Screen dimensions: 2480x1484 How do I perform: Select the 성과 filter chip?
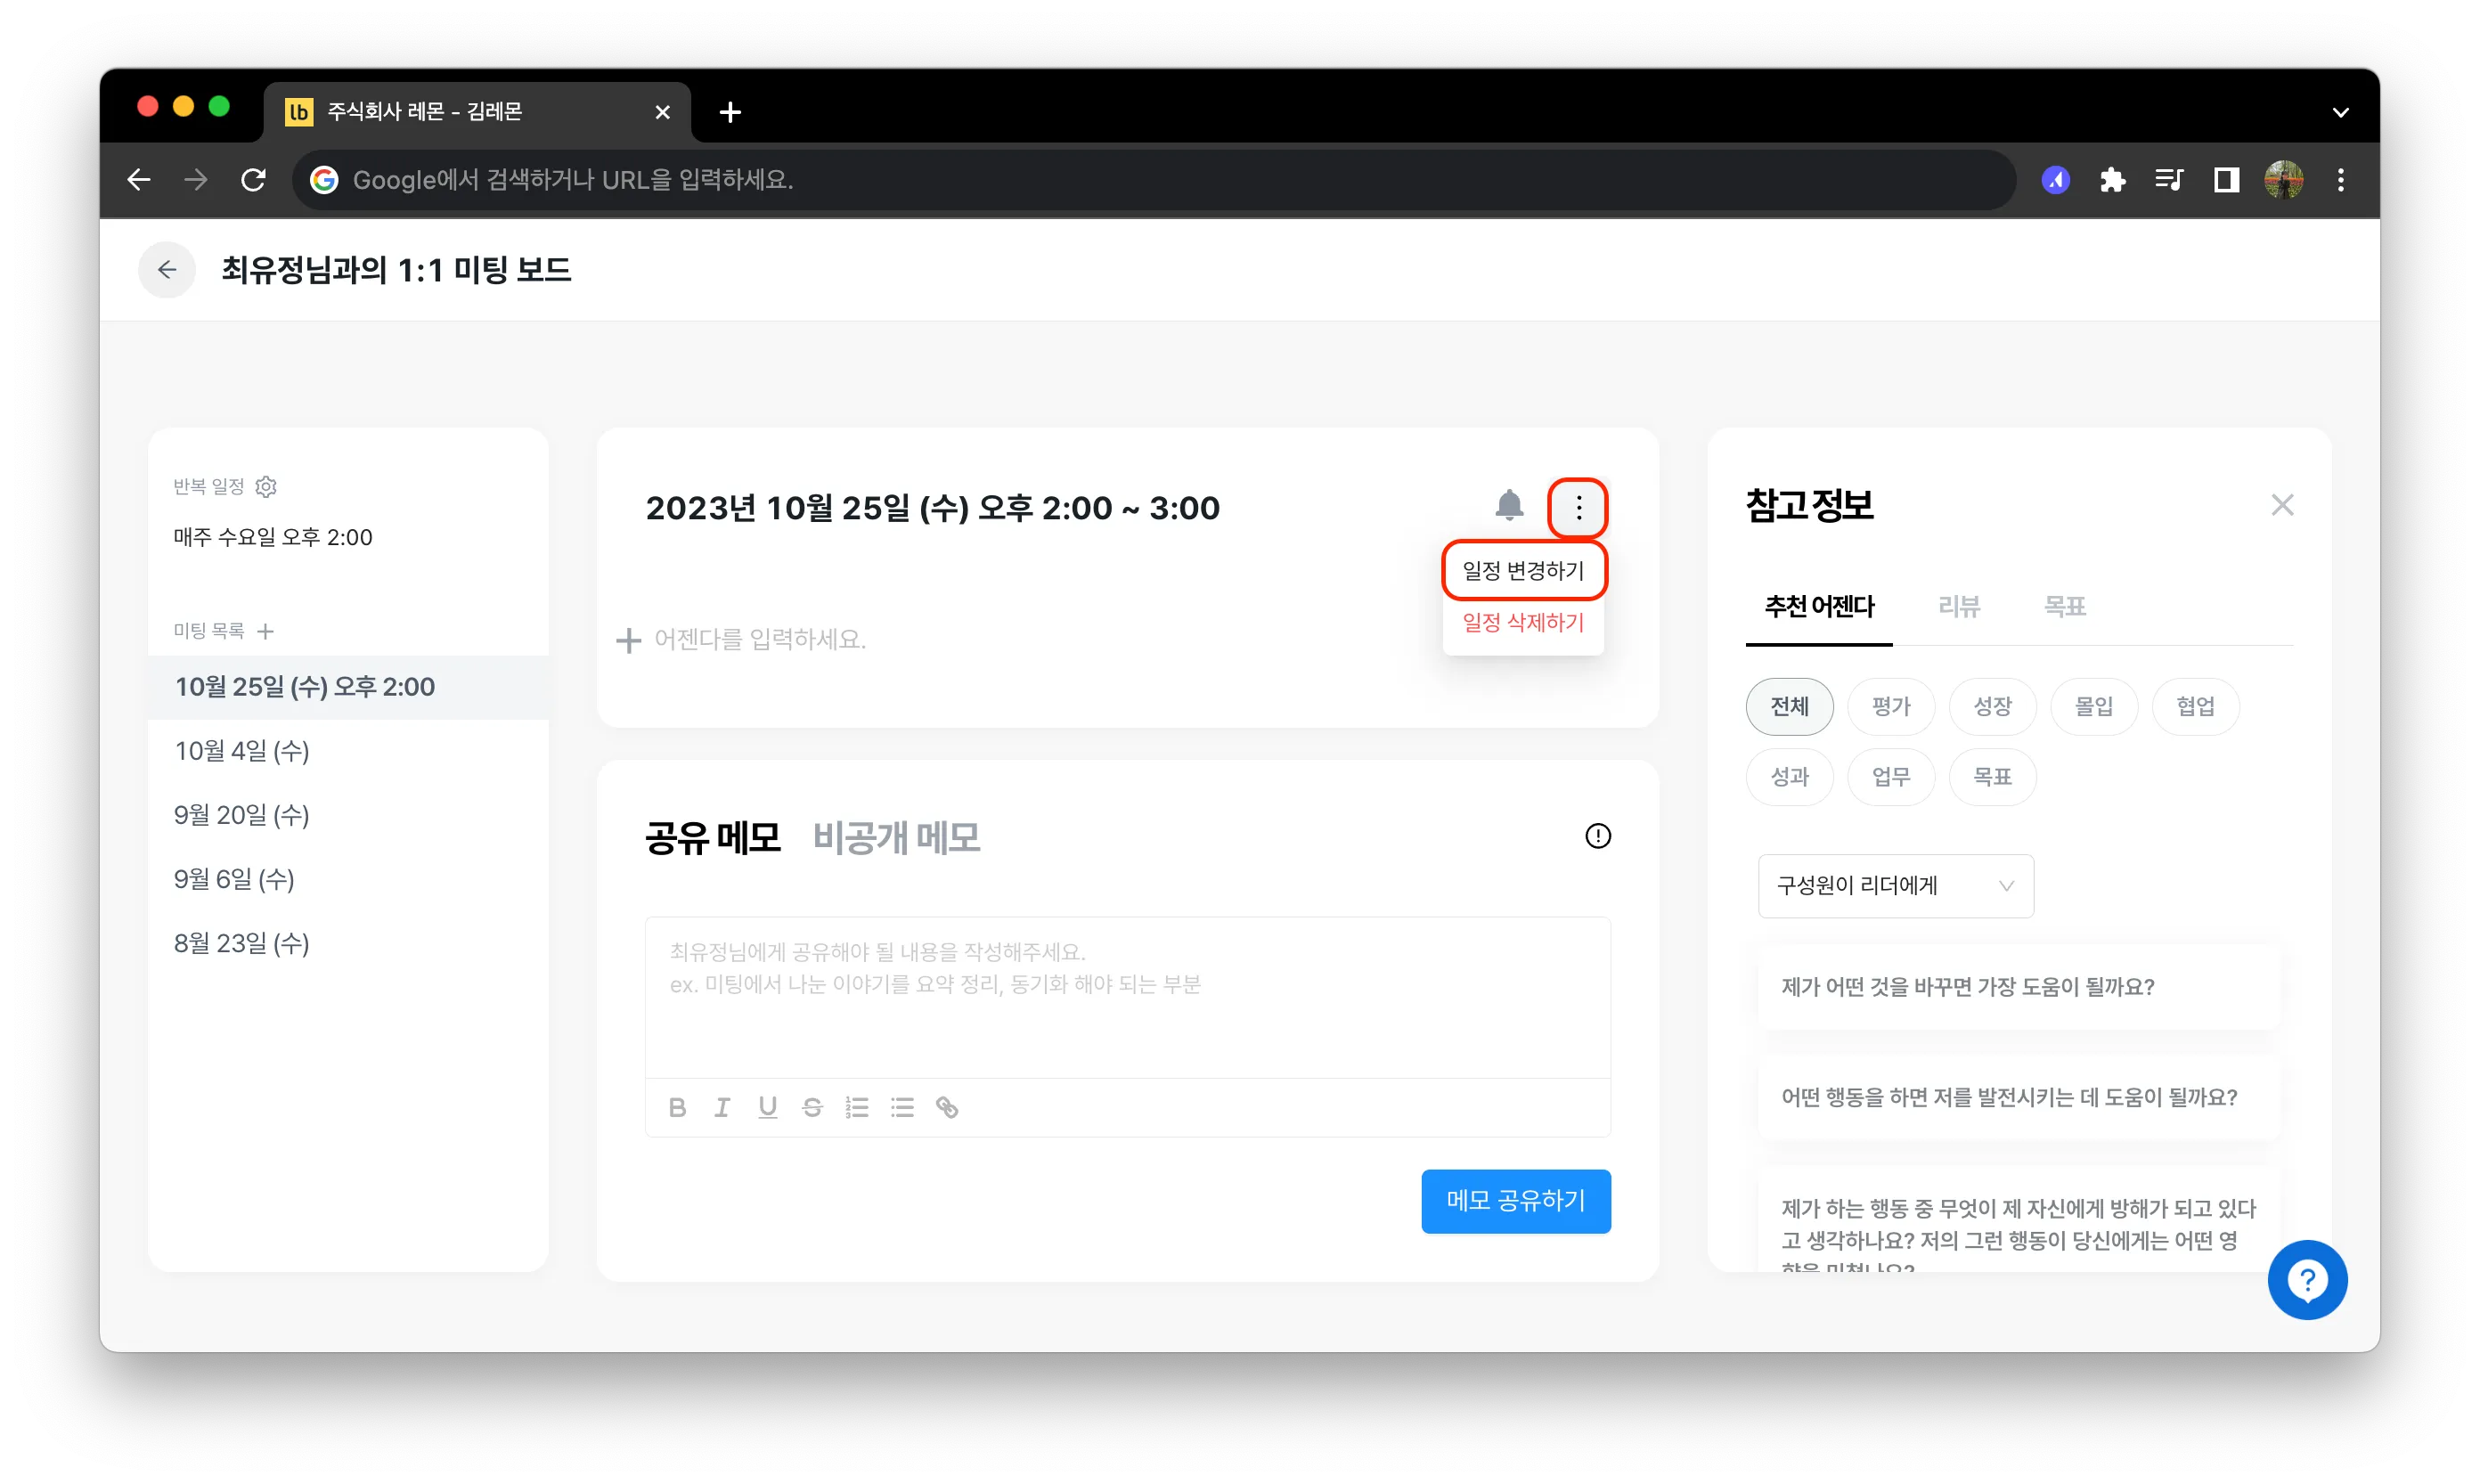[1789, 777]
